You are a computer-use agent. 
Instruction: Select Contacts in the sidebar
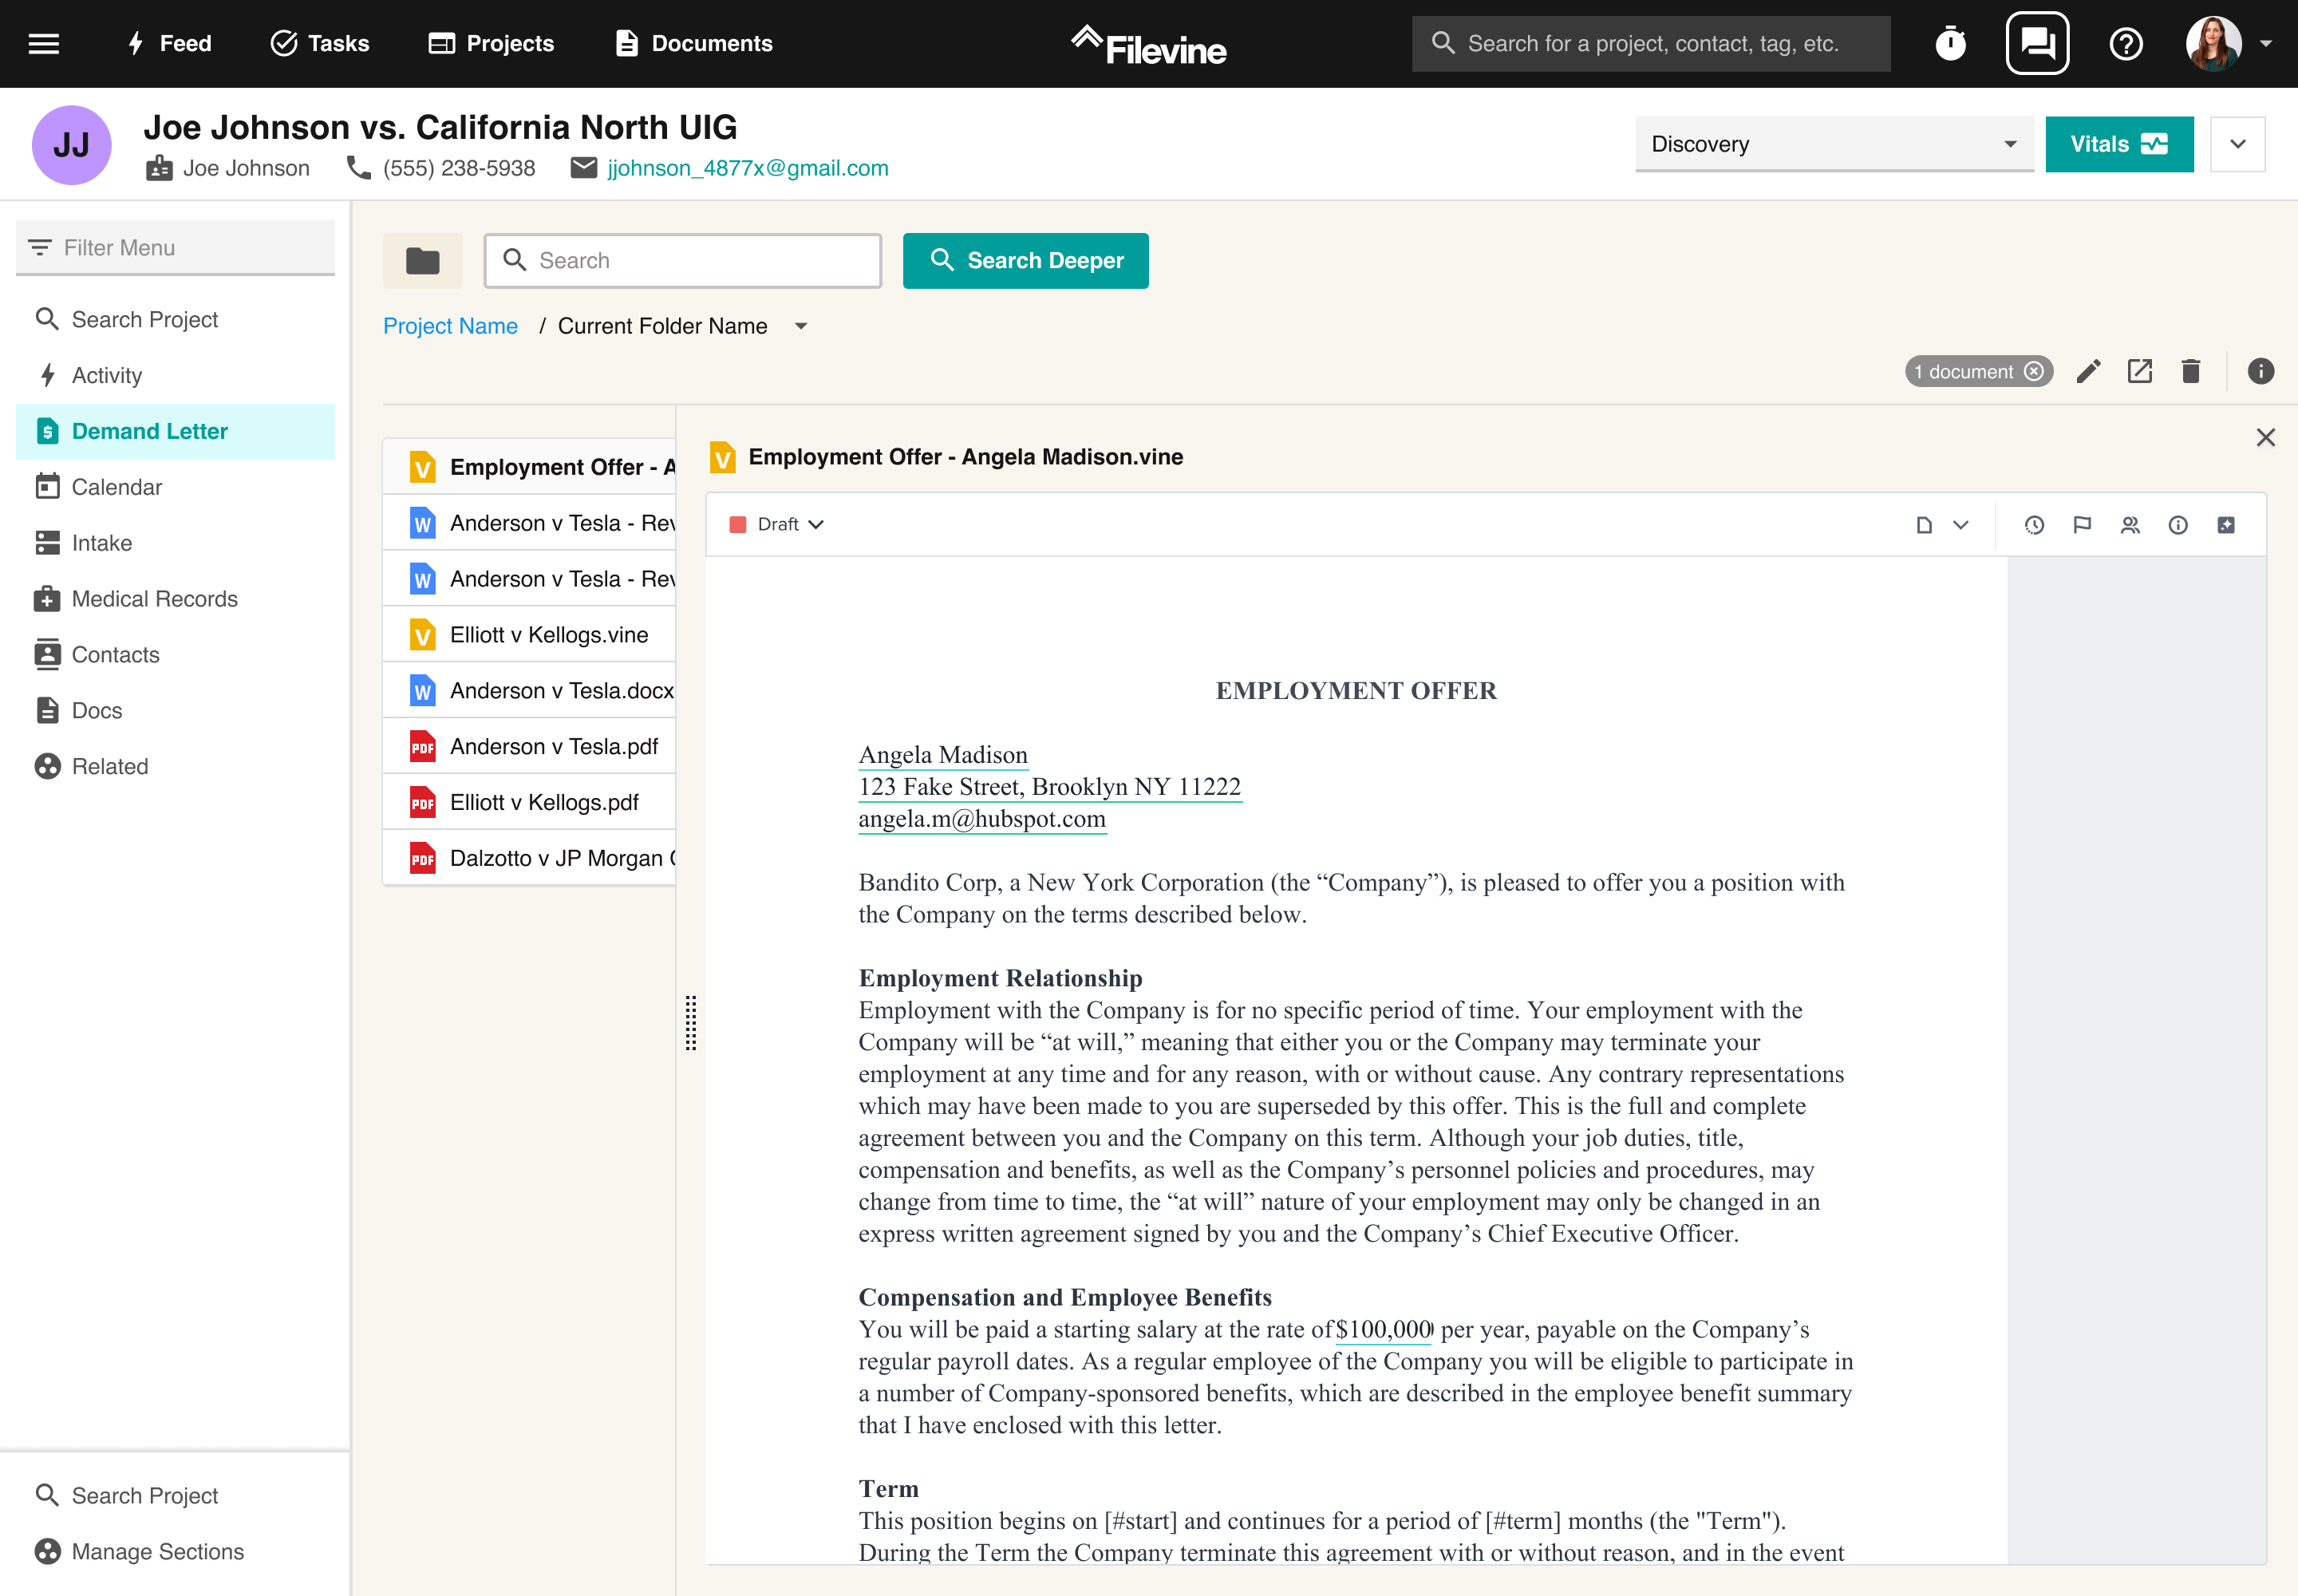coord(176,655)
